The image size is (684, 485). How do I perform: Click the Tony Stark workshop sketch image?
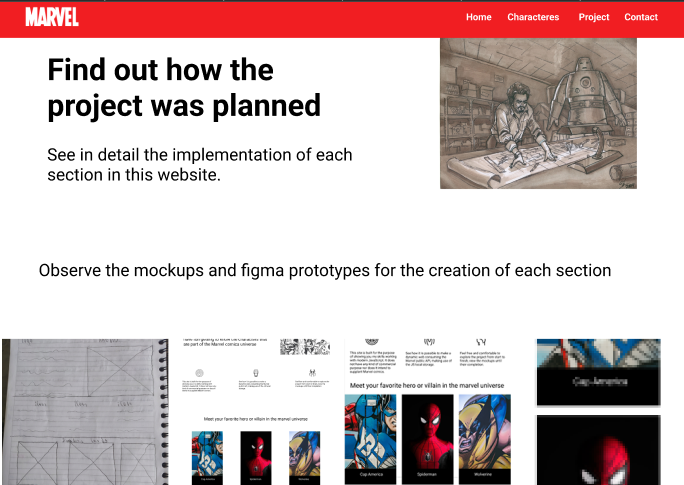538,113
